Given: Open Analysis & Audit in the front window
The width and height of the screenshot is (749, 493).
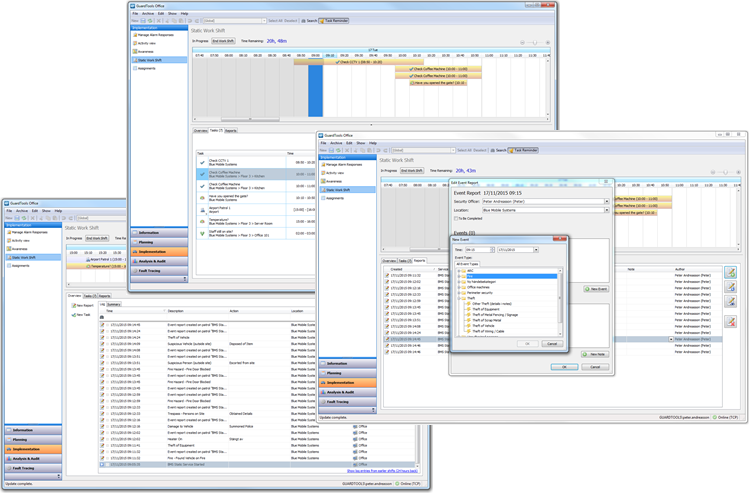Looking at the screenshot, I should (x=347, y=392).
